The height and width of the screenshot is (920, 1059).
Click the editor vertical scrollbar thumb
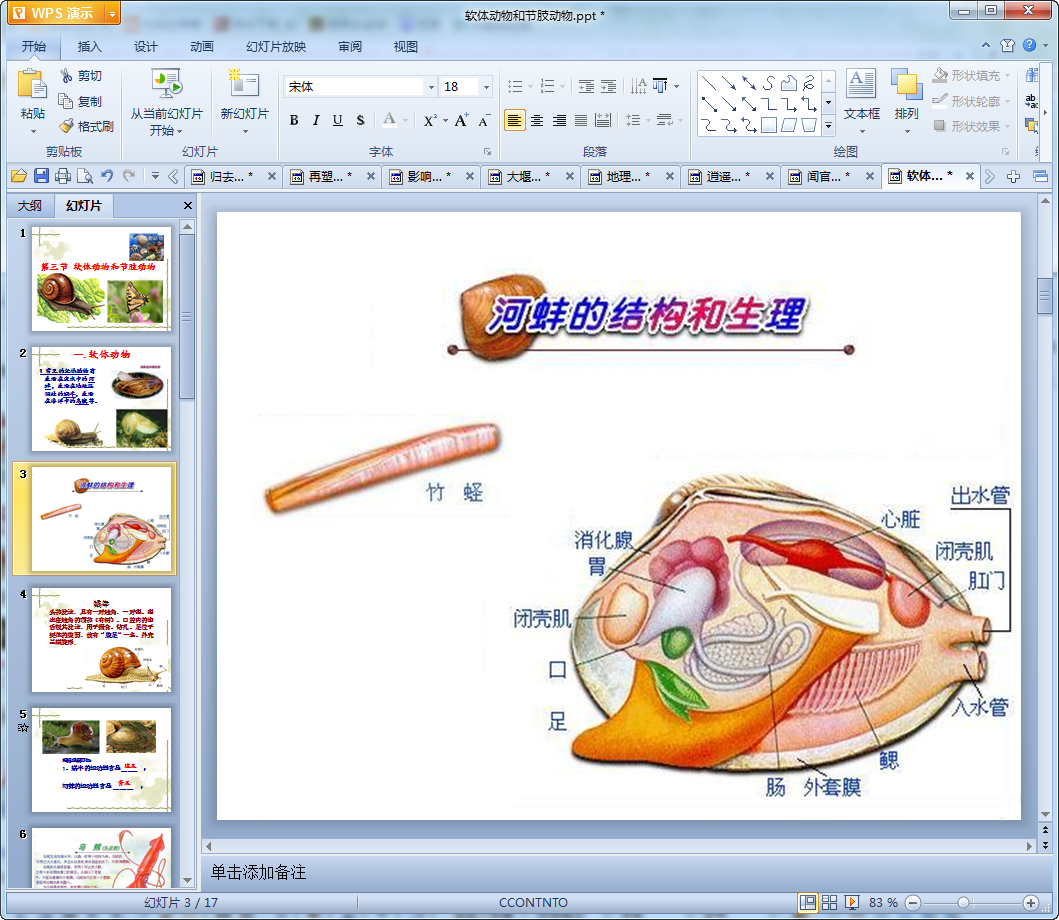(x=1045, y=295)
